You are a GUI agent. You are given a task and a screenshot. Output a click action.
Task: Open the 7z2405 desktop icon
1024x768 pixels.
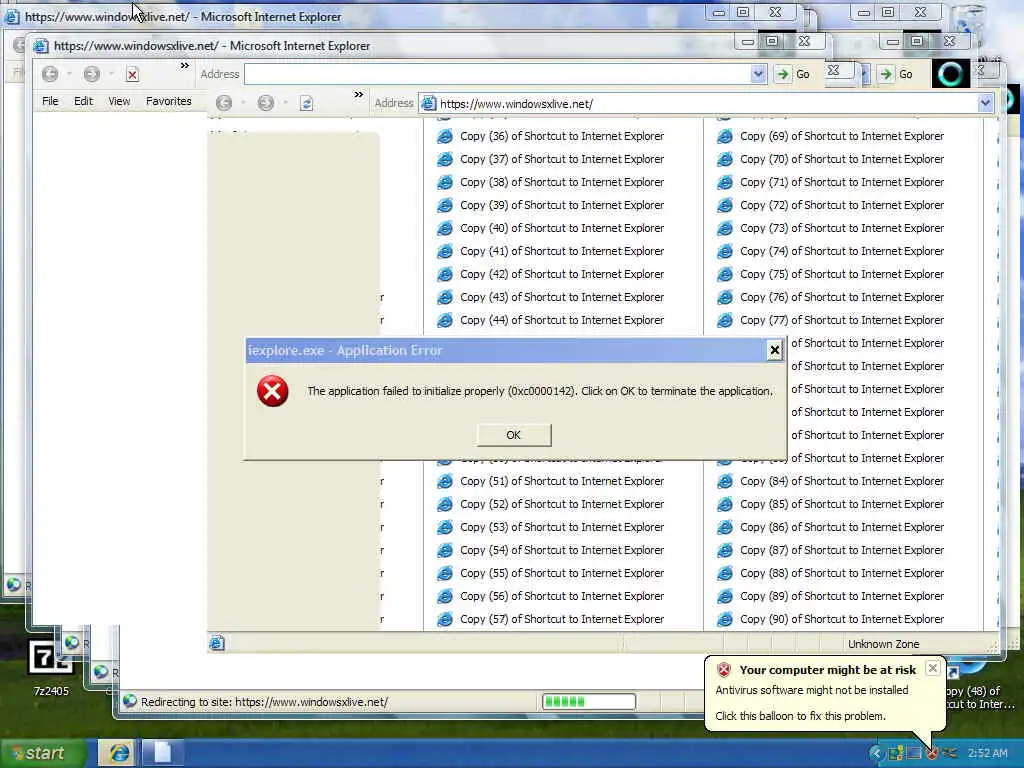[50, 667]
